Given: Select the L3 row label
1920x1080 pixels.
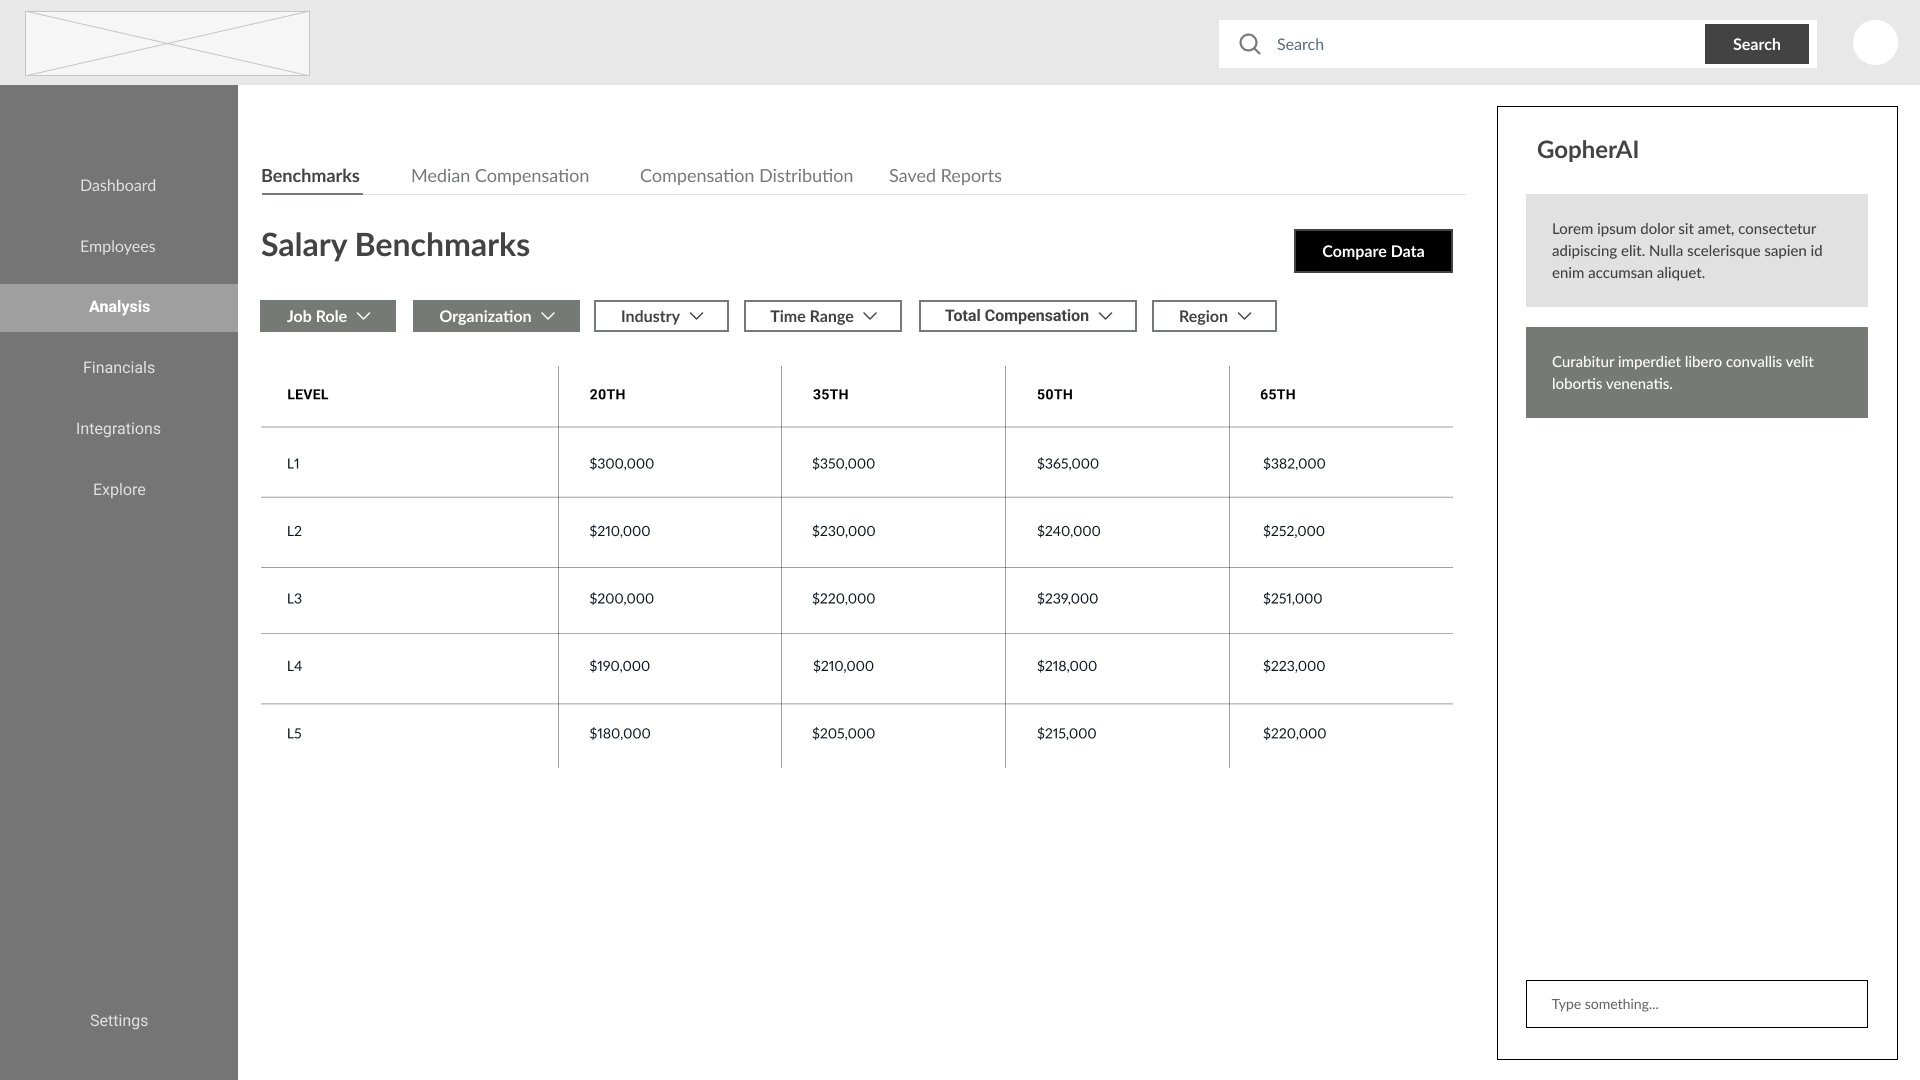Looking at the screenshot, I should point(294,598).
